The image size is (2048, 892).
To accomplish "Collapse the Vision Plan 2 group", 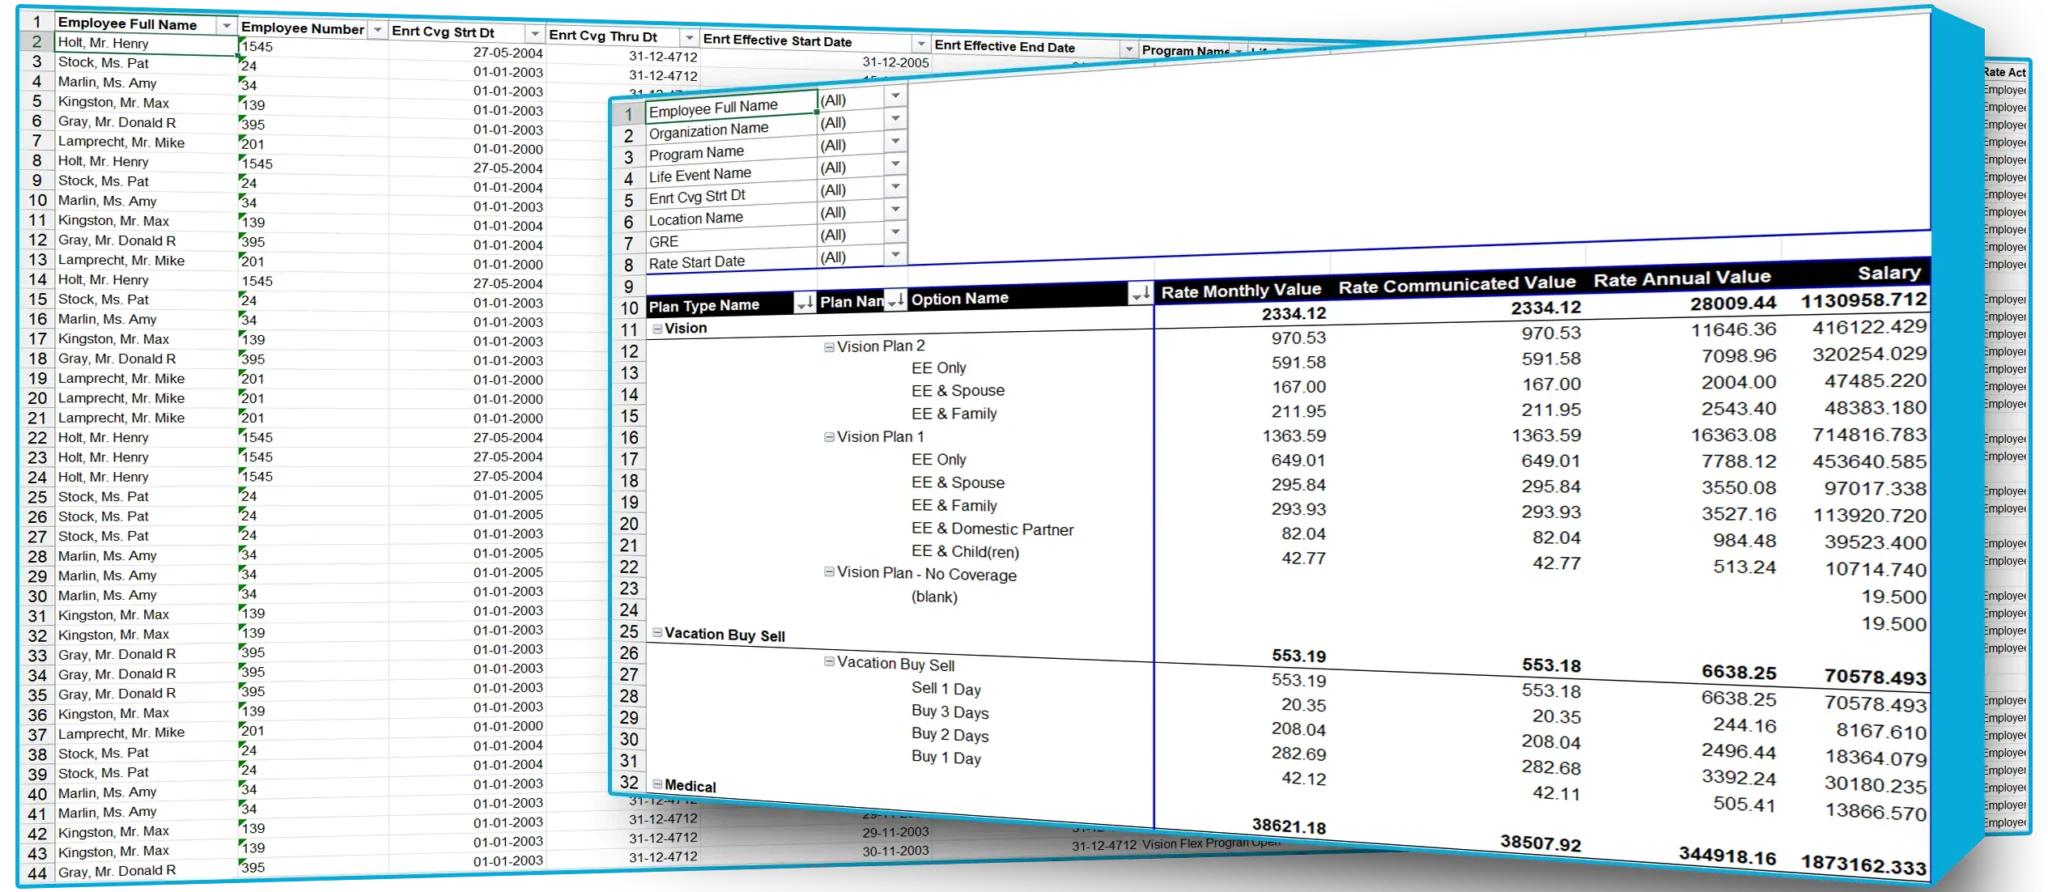I will pos(829,347).
